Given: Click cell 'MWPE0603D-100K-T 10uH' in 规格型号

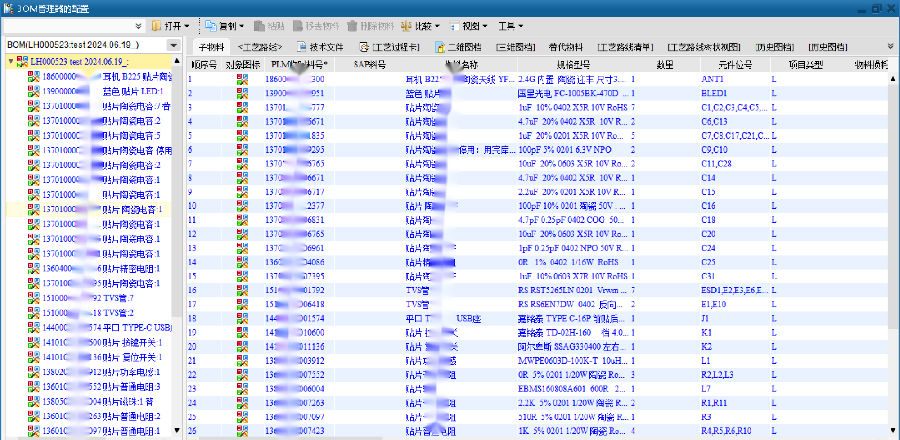Looking at the screenshot, I should tap(572, 360).
